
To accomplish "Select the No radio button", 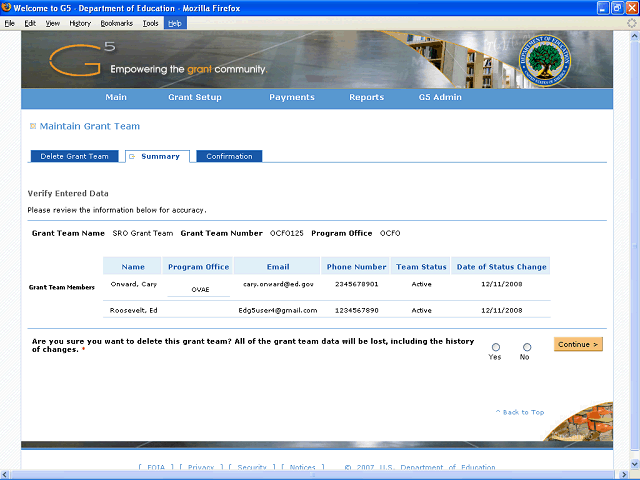I will click(526, 347).
